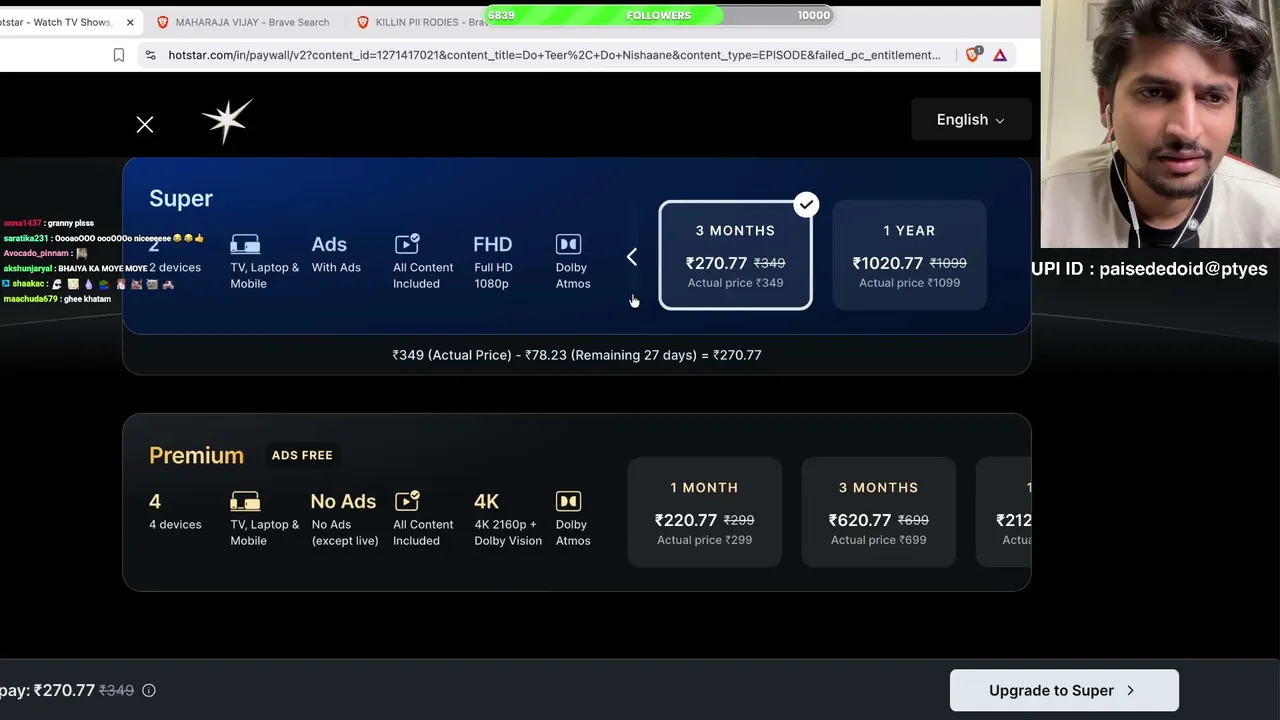Click the 4K 2160p + Dolby Vision feature text

[508, 518]
